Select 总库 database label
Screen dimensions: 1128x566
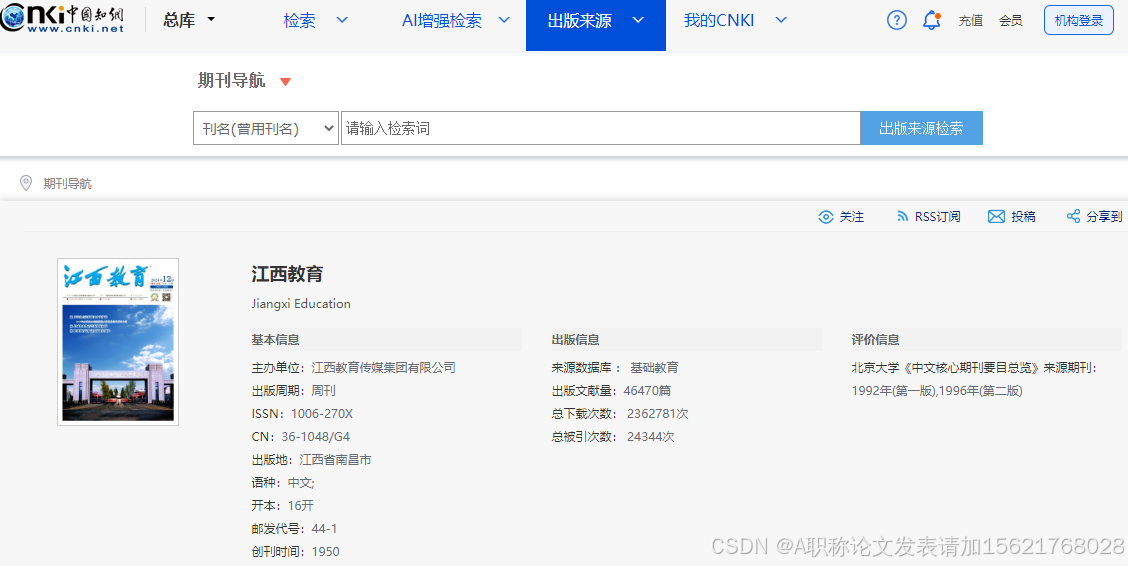pos(179,20)
